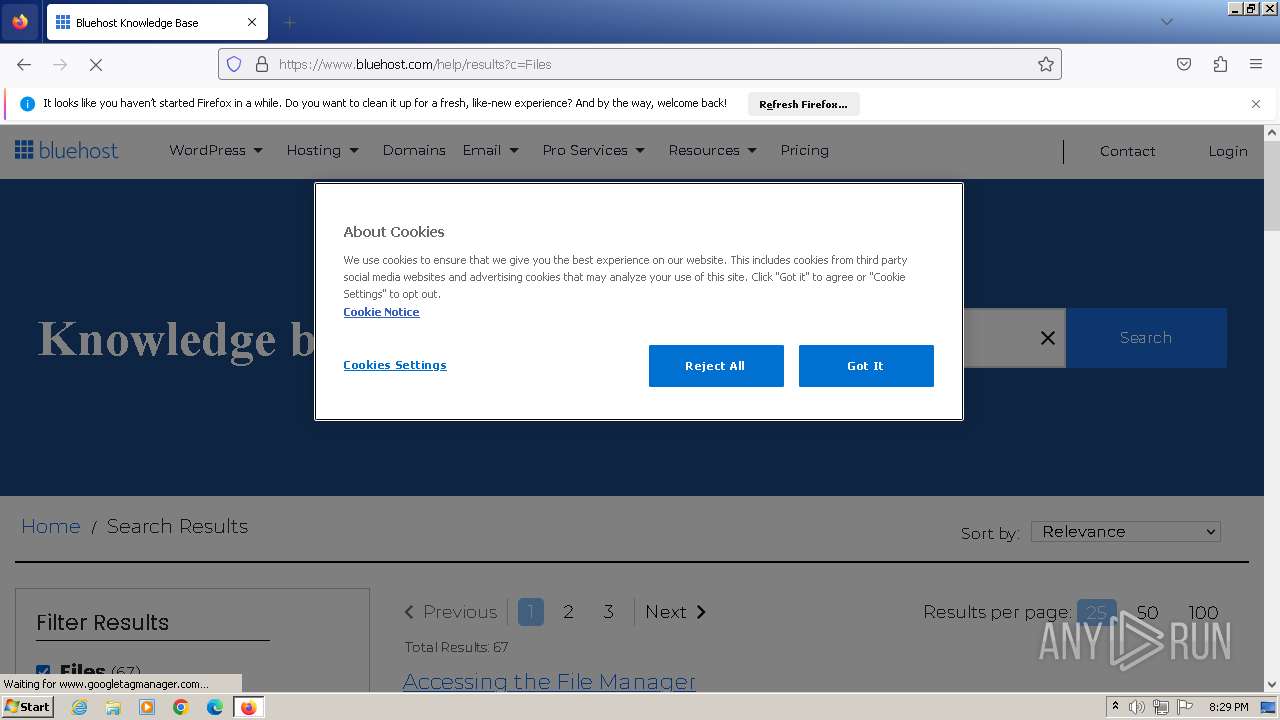Image resolution: width=1280 pixels, height=720 pixels.
Task: Go to the Next results page
Action: pos(676,612)
